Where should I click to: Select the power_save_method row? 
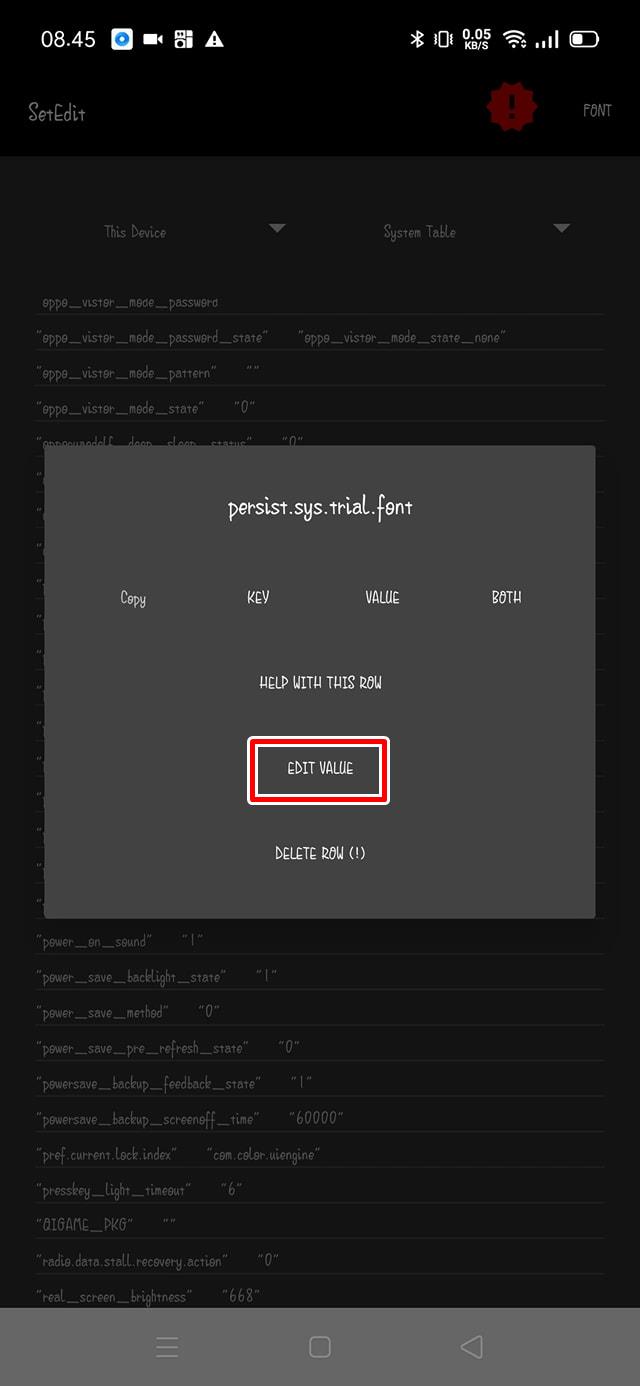tap(128, 1012)
